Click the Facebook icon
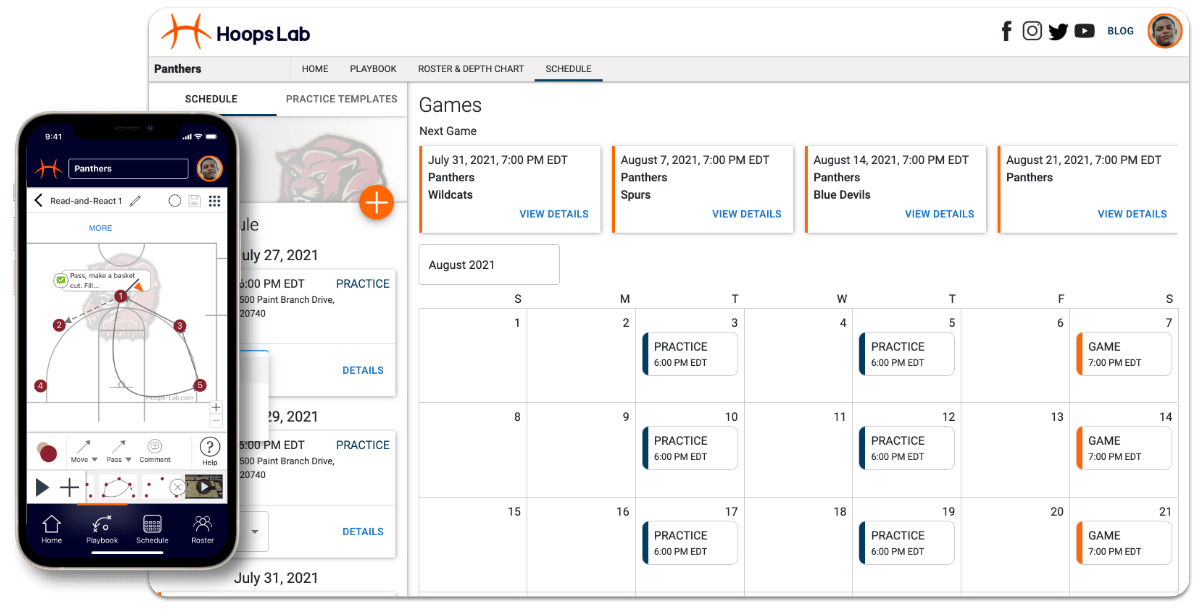Screen dimensions: 1200x613 coord(1006,30)
